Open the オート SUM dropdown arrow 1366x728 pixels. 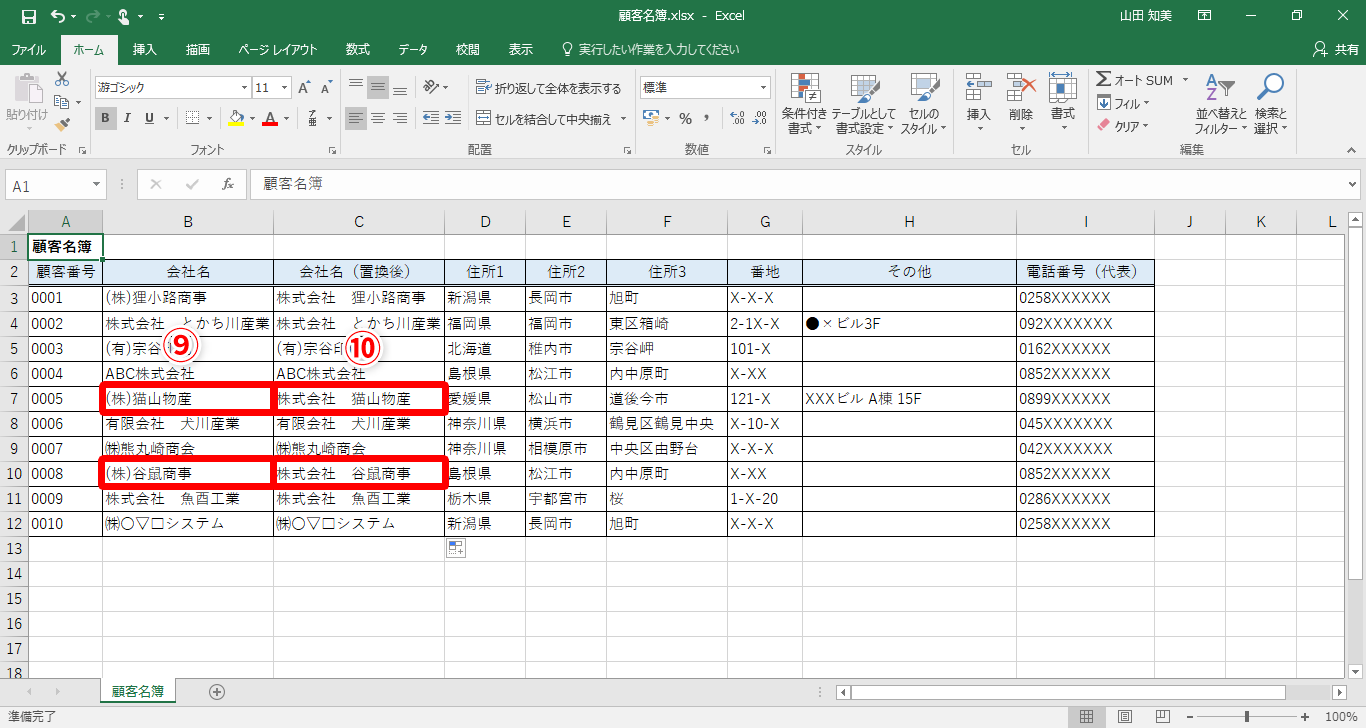1185,80
